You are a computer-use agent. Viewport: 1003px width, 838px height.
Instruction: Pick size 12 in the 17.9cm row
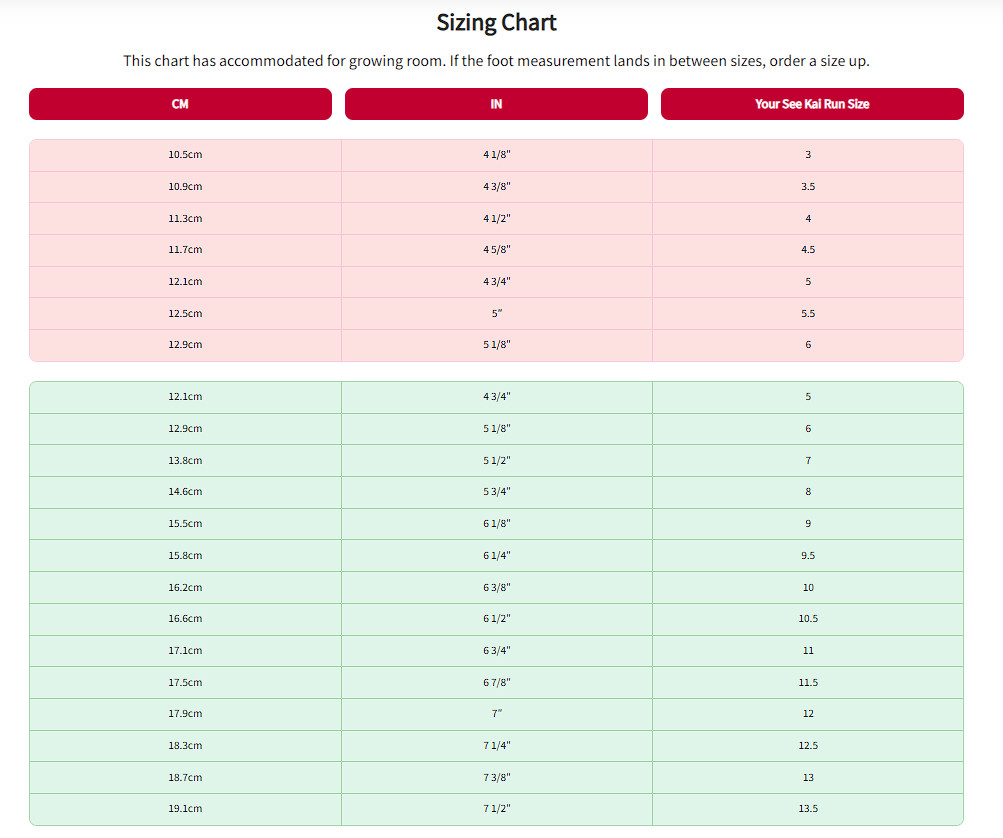808,714
